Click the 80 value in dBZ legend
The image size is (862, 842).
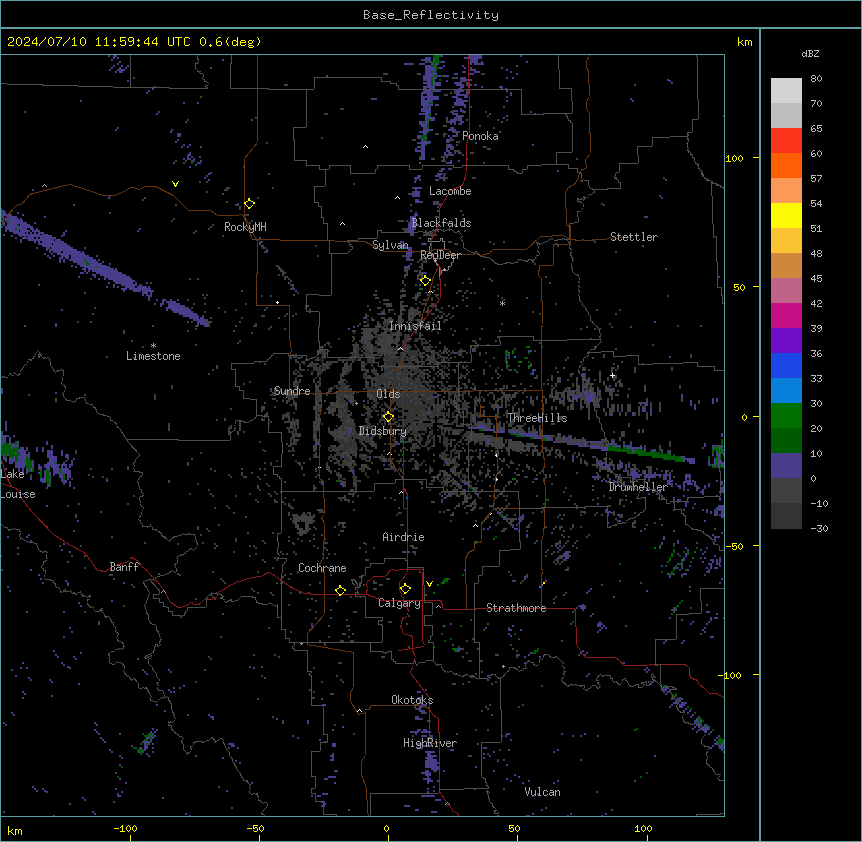[x=816, y=79]
